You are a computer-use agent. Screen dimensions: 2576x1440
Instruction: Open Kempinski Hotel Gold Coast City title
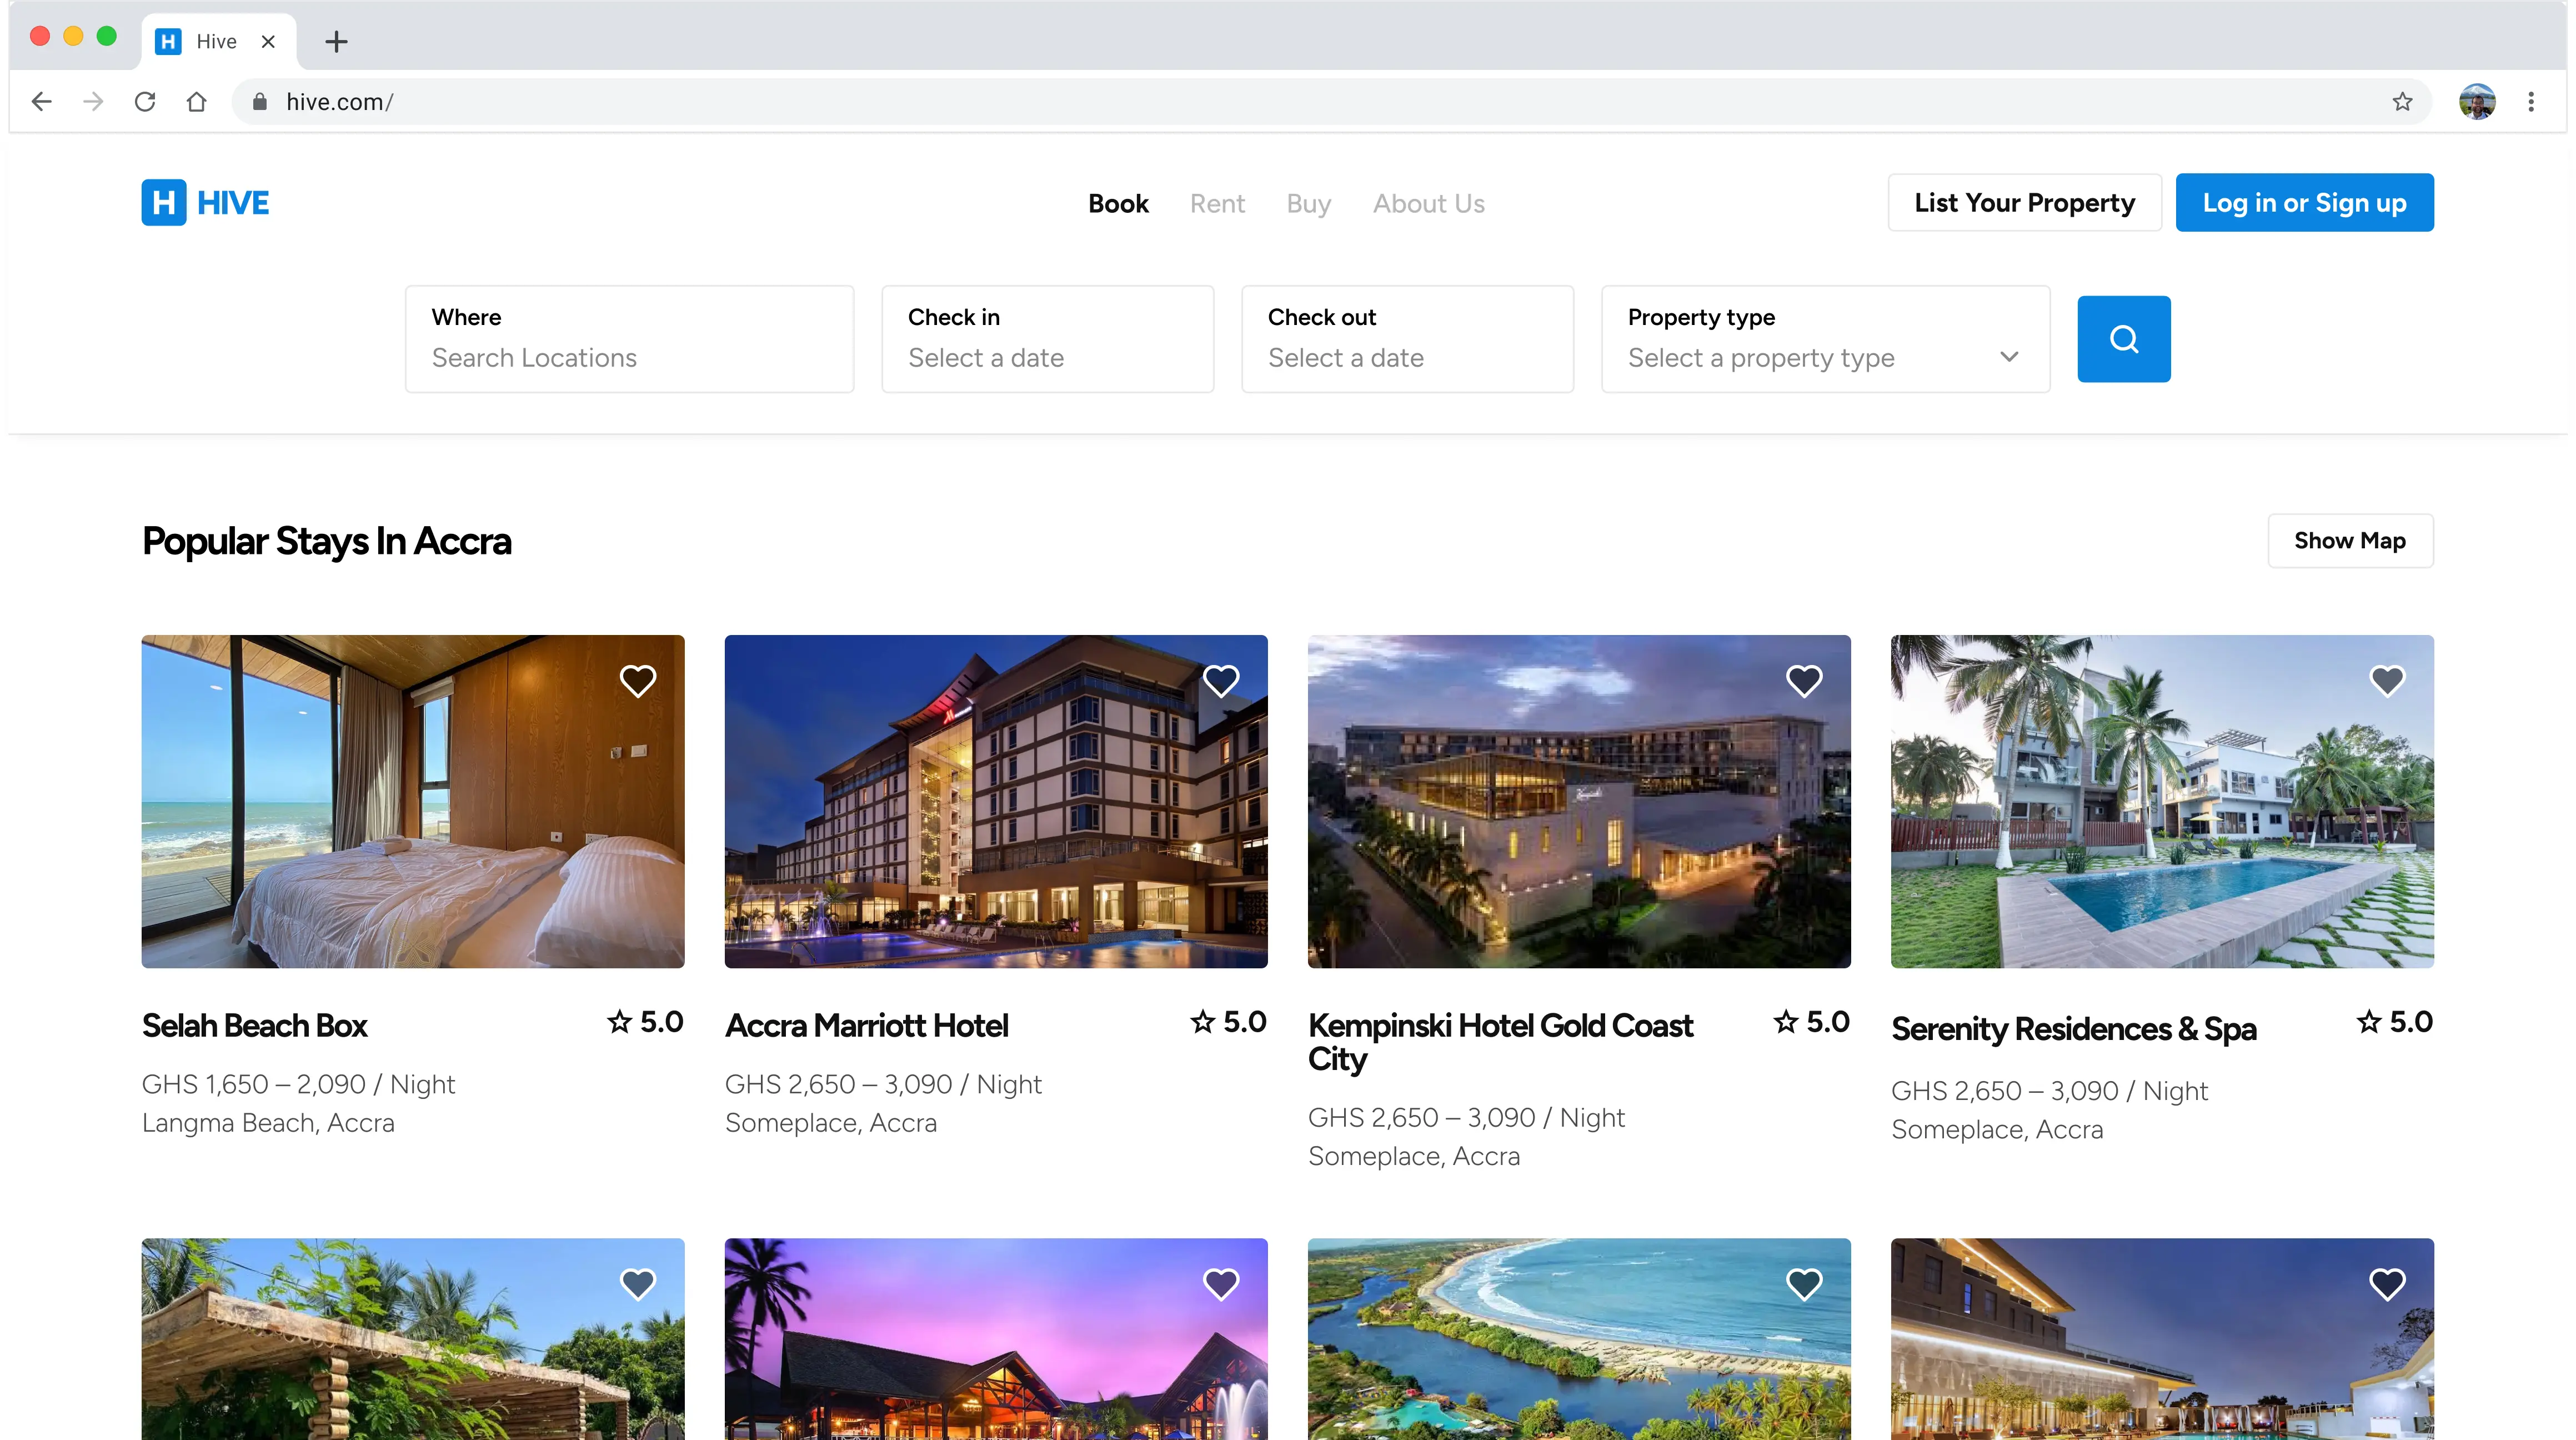point(1500,1042)
